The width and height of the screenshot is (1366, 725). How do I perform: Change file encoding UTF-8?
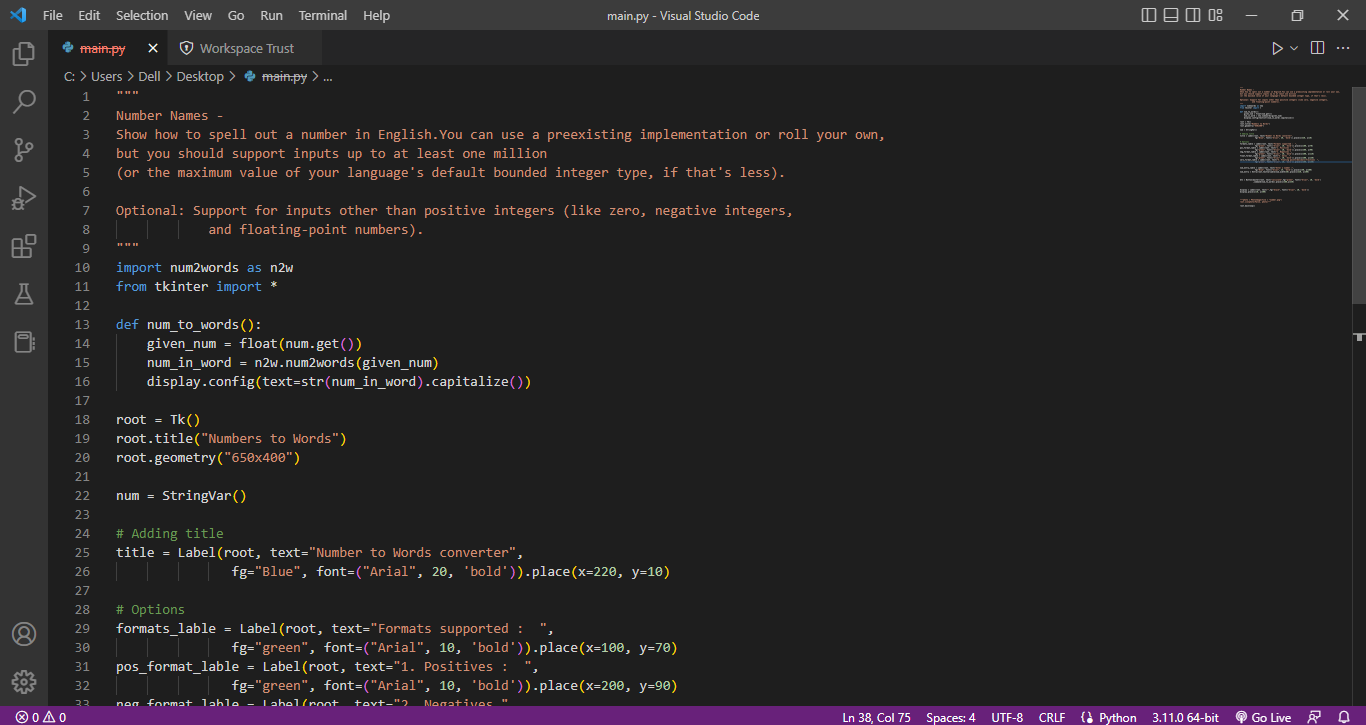point(1007,717)
